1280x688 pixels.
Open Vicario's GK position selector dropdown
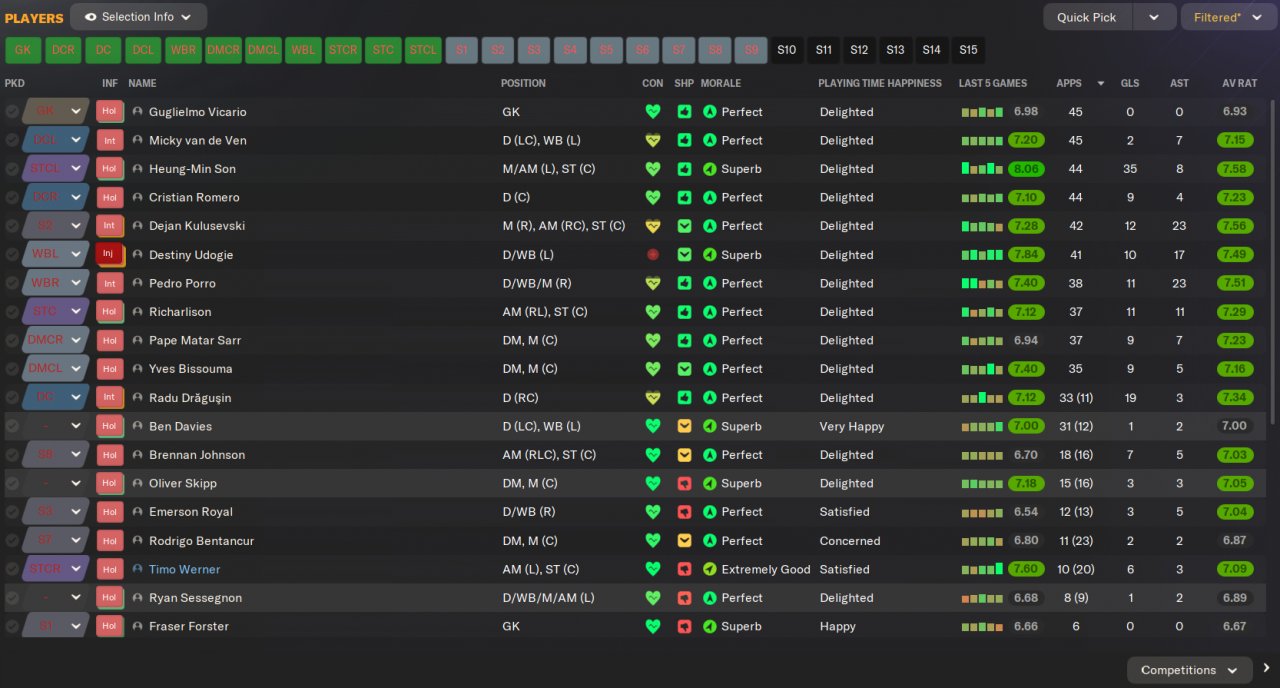tap(75, 111)
